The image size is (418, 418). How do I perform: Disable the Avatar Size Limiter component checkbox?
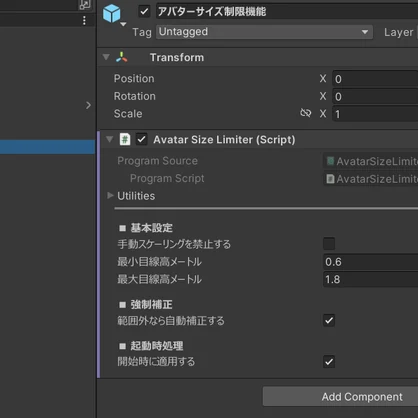coord(142,139)
